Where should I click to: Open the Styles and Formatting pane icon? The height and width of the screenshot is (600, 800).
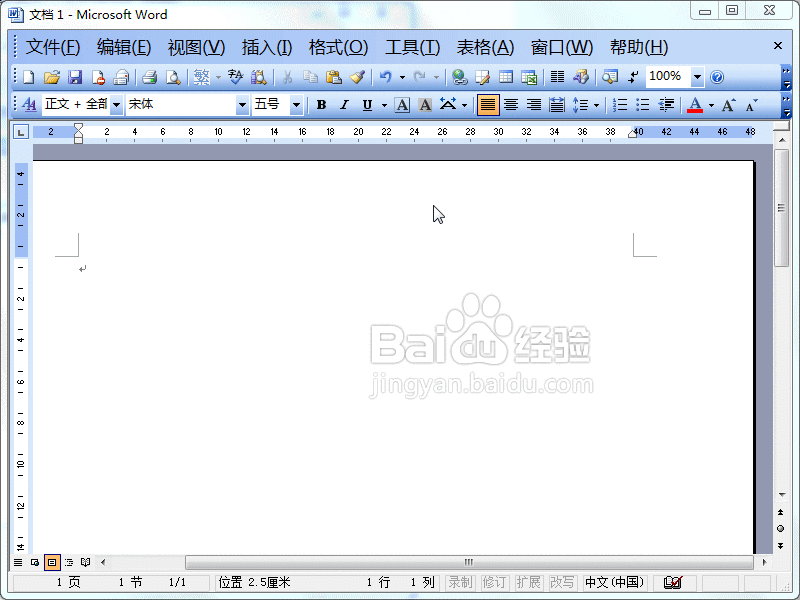click(30, 105)
